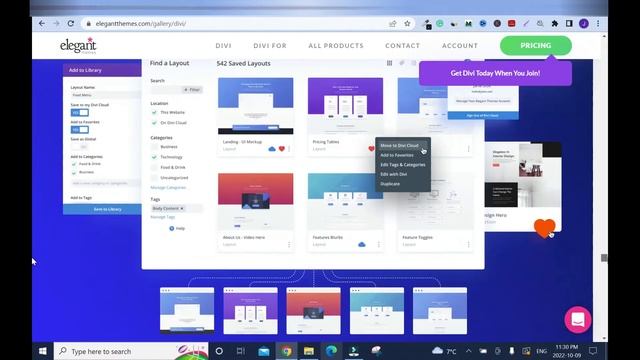Click cloud icon on Features Blurbs card
640x360 pixels.
[362, 244]
